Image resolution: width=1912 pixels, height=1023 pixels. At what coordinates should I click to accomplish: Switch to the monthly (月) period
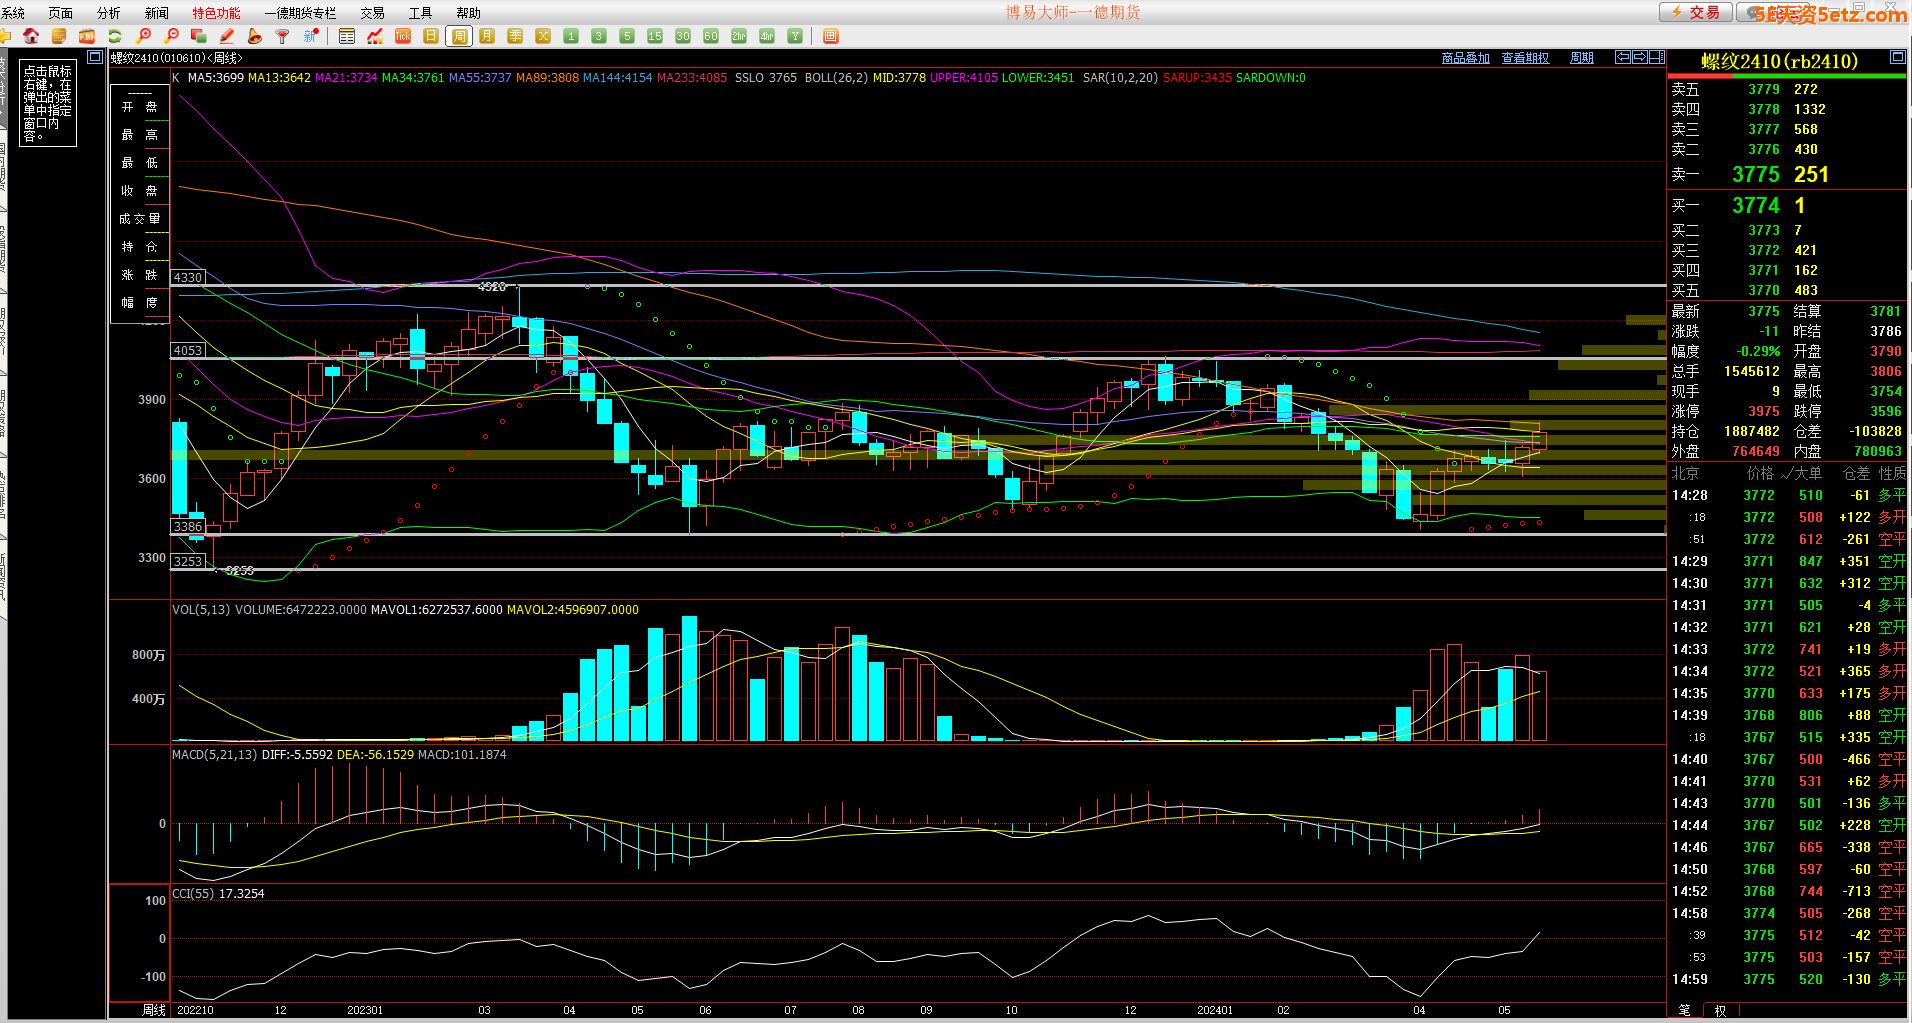487,36
